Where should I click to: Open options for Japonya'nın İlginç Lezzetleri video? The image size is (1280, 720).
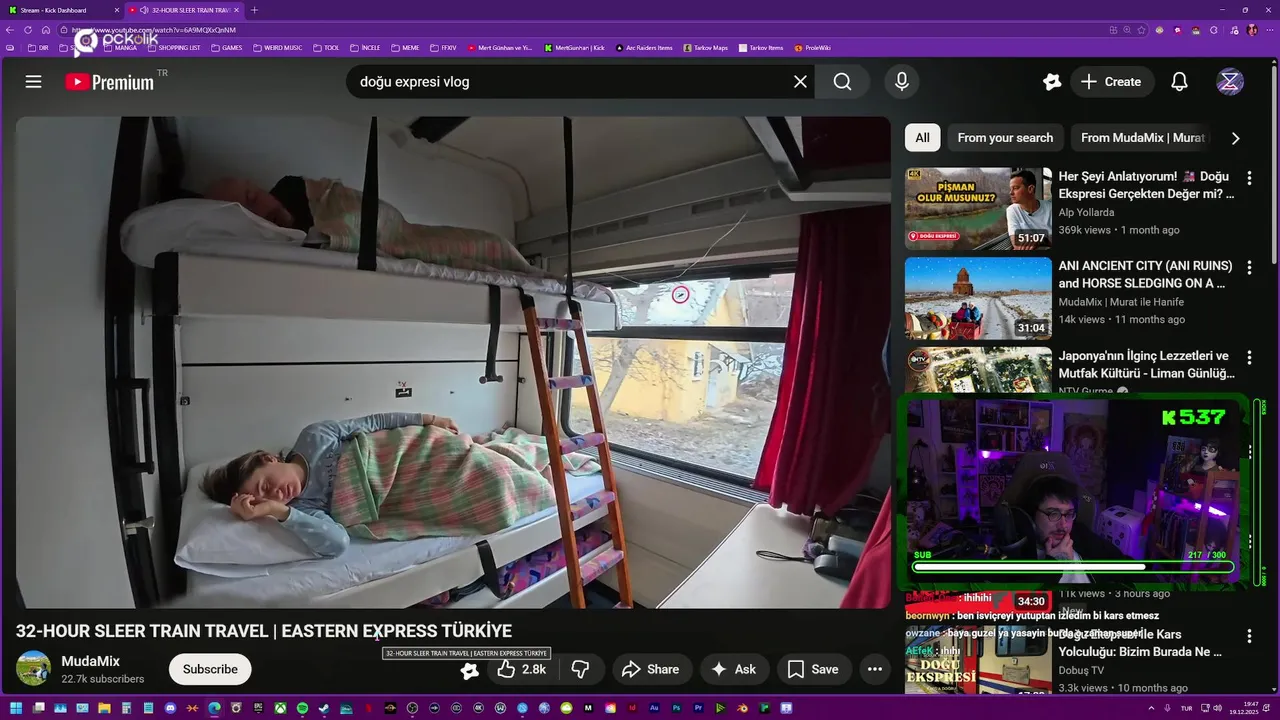coord(1249,358)
